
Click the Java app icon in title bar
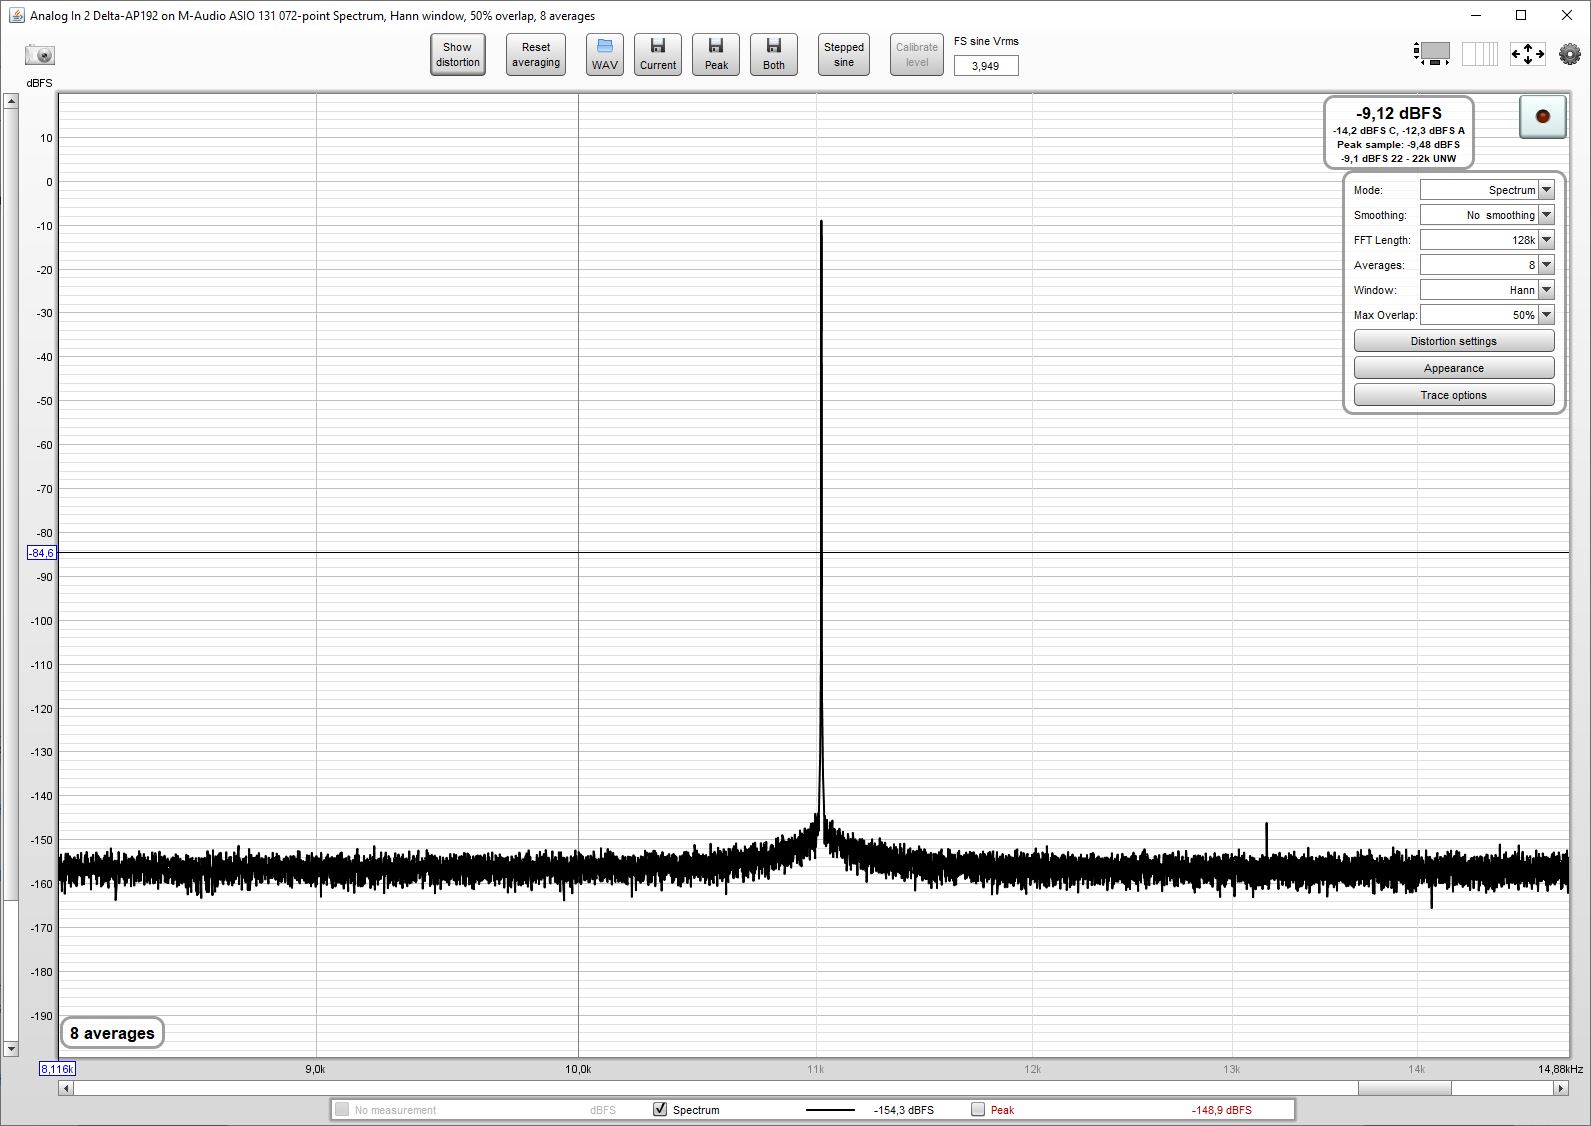16,15
